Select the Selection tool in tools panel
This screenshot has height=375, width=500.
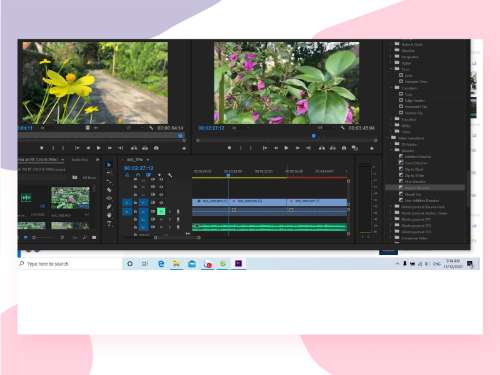pos(109,164)
